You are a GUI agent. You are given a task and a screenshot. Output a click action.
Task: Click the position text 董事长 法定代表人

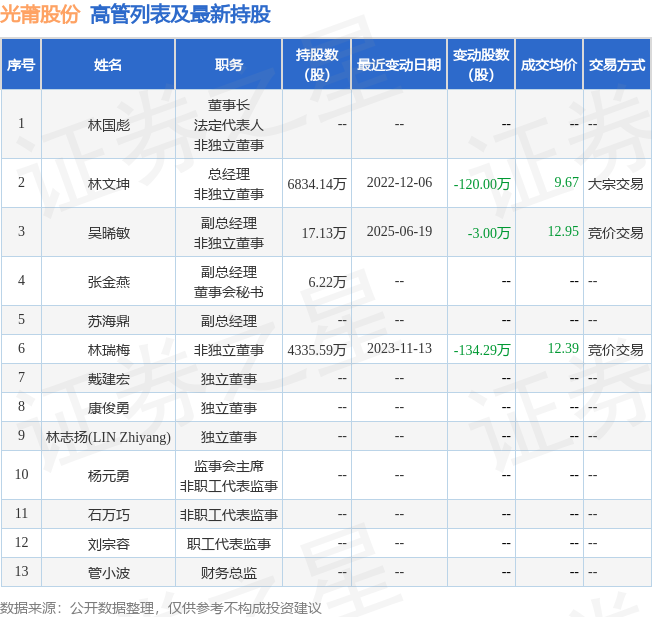tap(229, 115)
